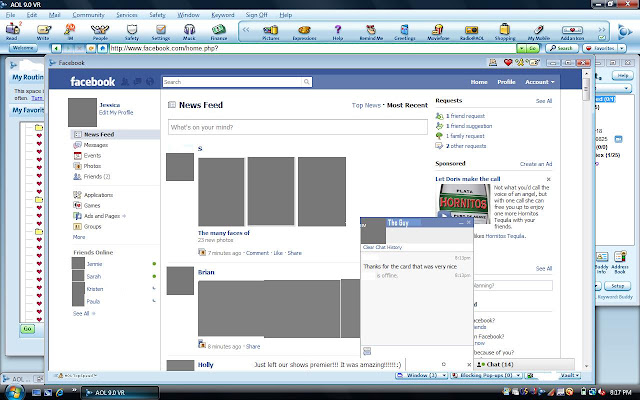Open the Services menu
Image resolution: width=640 pixels, height=400 pixels.
[x=127, y=15]
